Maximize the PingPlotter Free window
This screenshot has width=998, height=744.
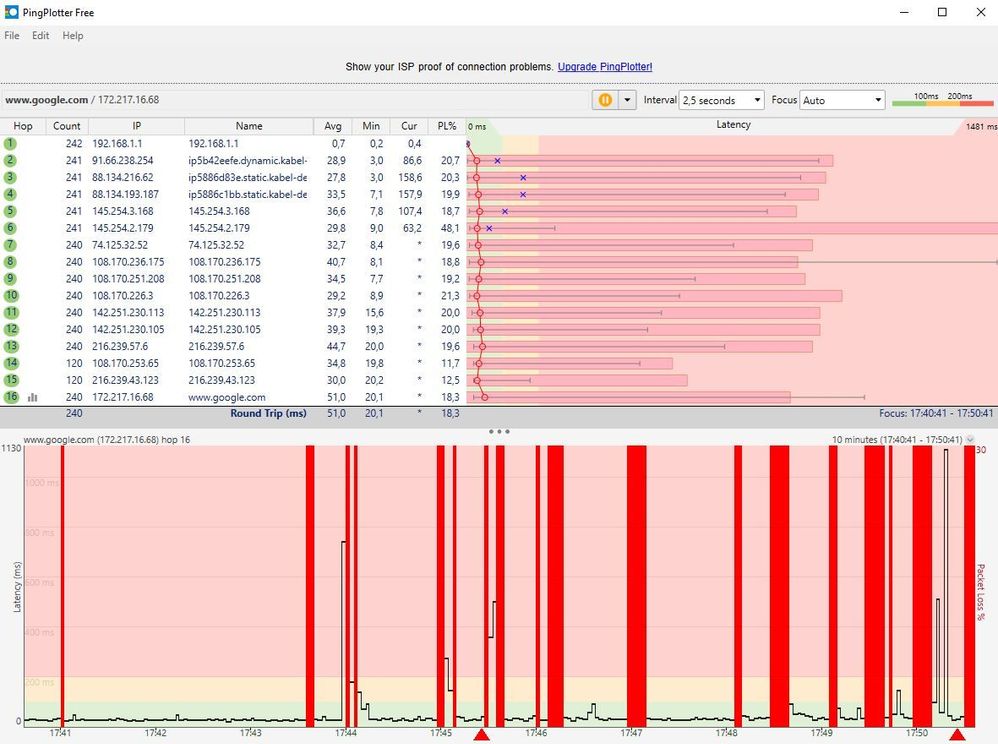pyautogui.click(x=942, y=12)
